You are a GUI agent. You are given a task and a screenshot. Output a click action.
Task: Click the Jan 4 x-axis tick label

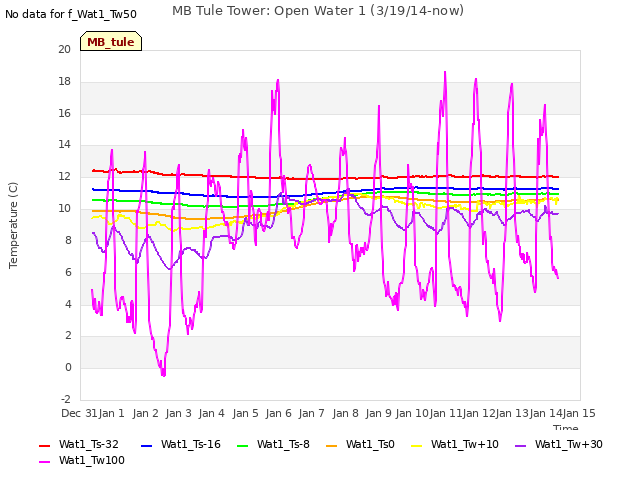click(x=211, y=413)
